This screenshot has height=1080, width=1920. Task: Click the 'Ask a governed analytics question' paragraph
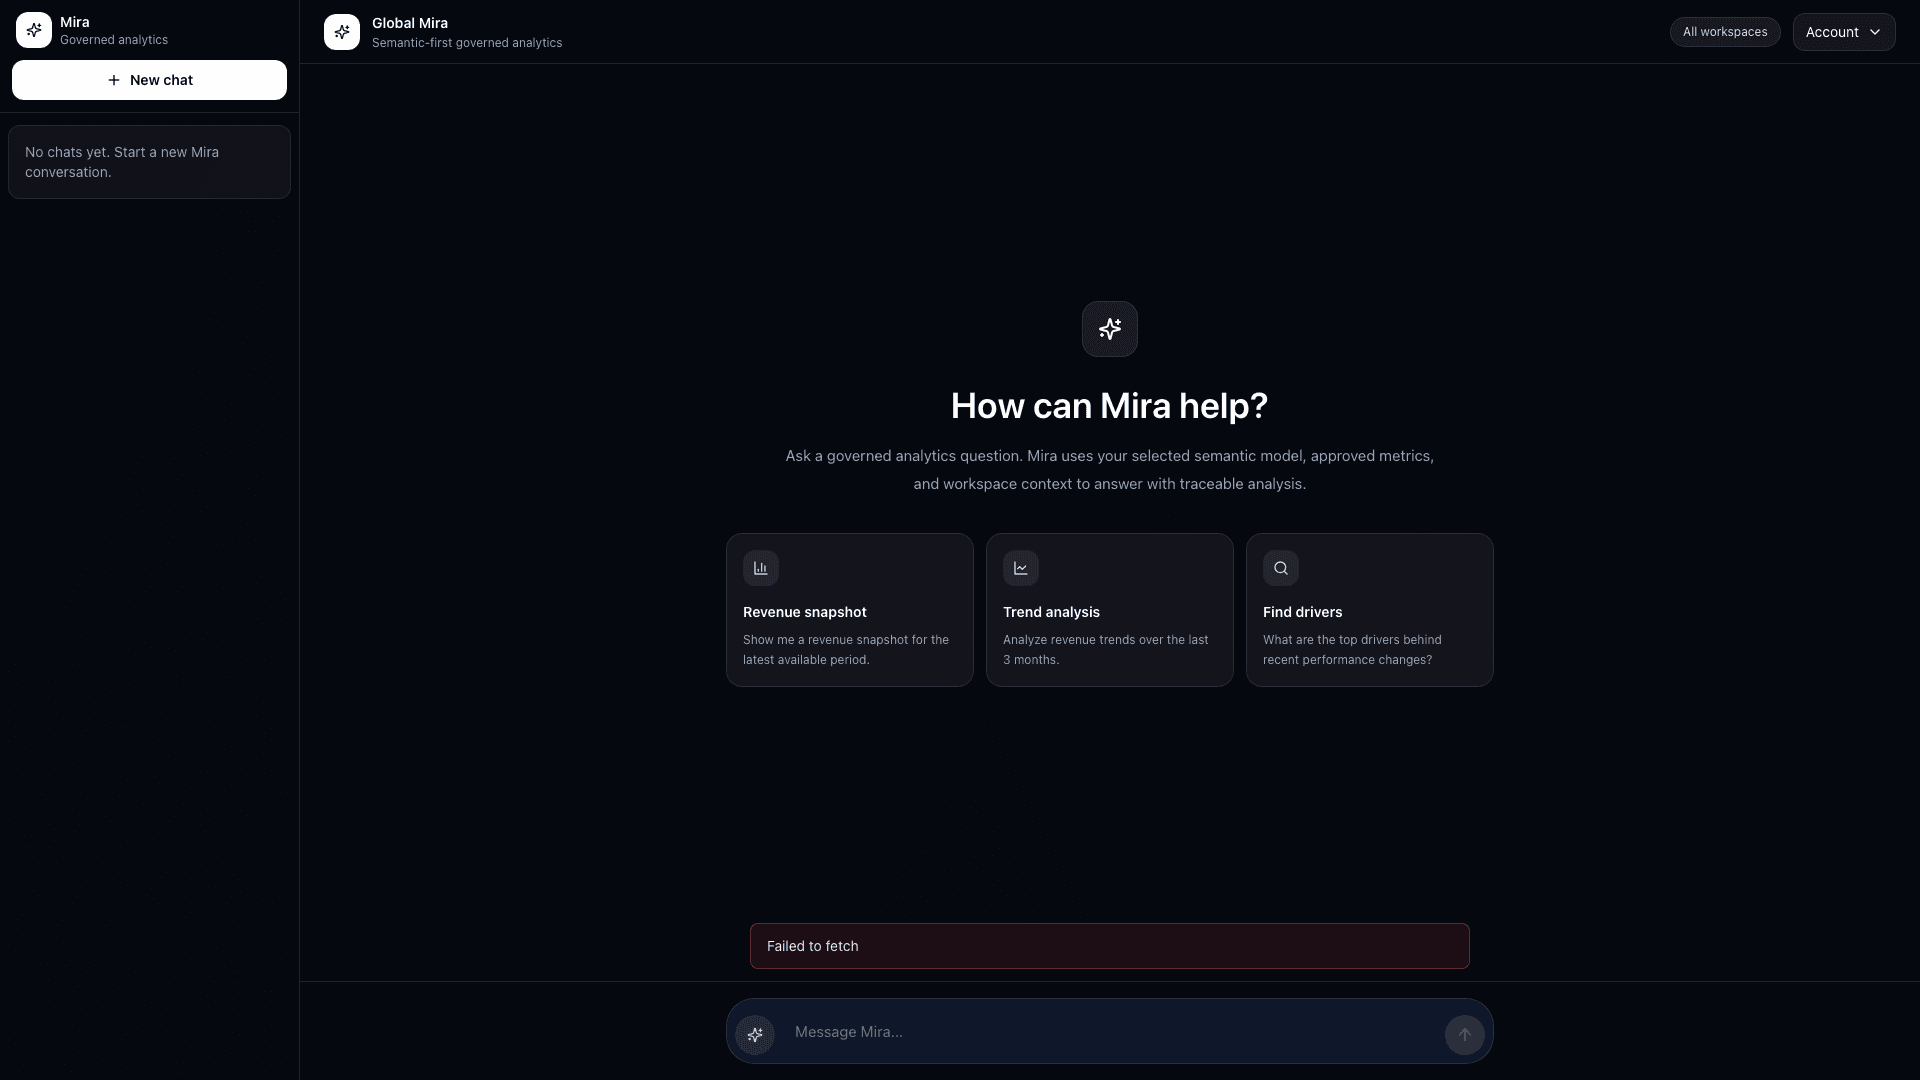(1110, 470)
